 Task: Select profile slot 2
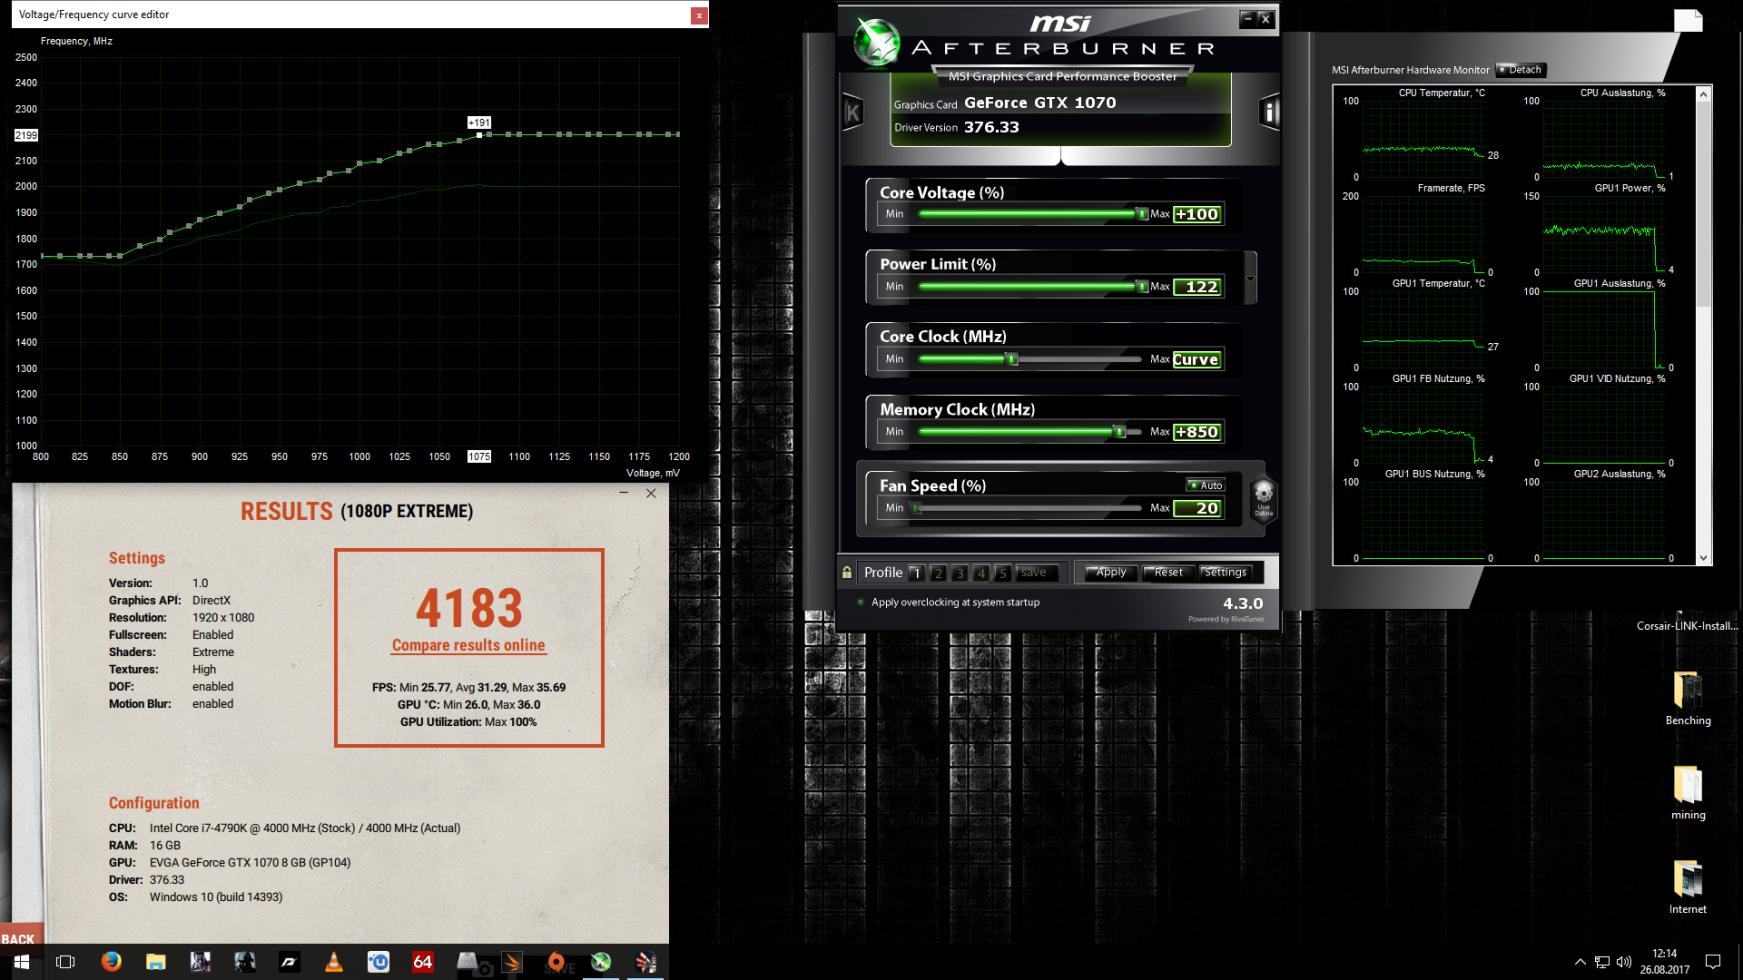point(938,573)
